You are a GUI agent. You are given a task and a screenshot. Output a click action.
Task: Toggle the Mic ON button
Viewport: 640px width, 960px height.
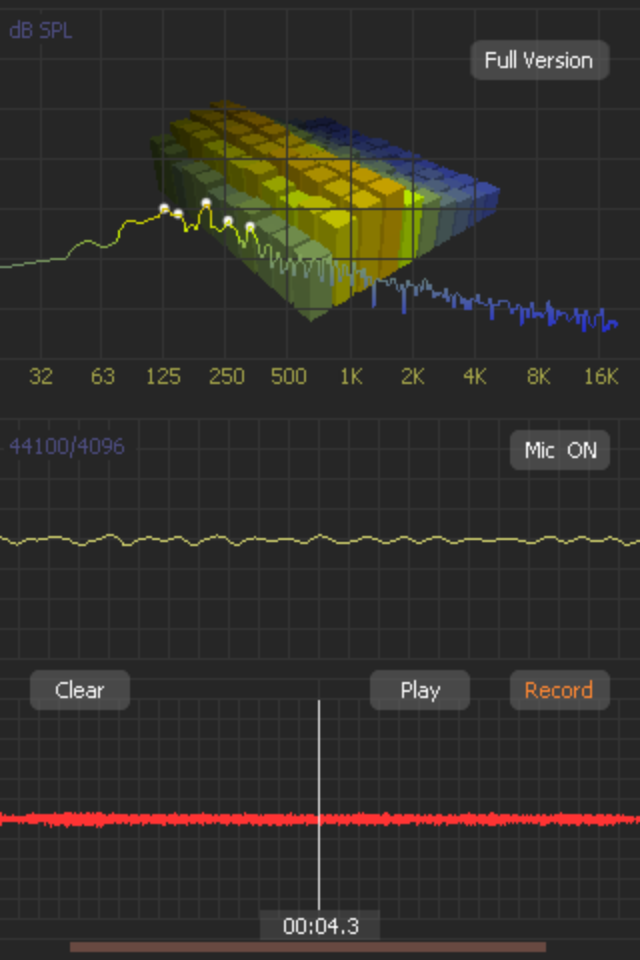(560, 450)
